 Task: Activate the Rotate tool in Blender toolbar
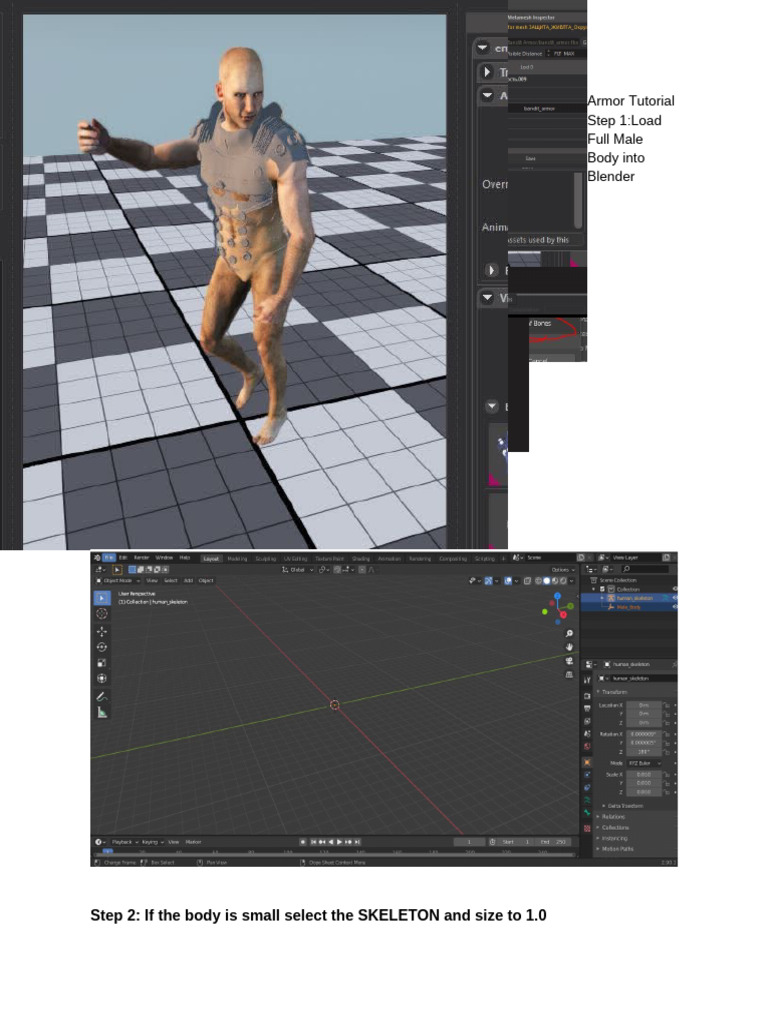tap(102, 647)
